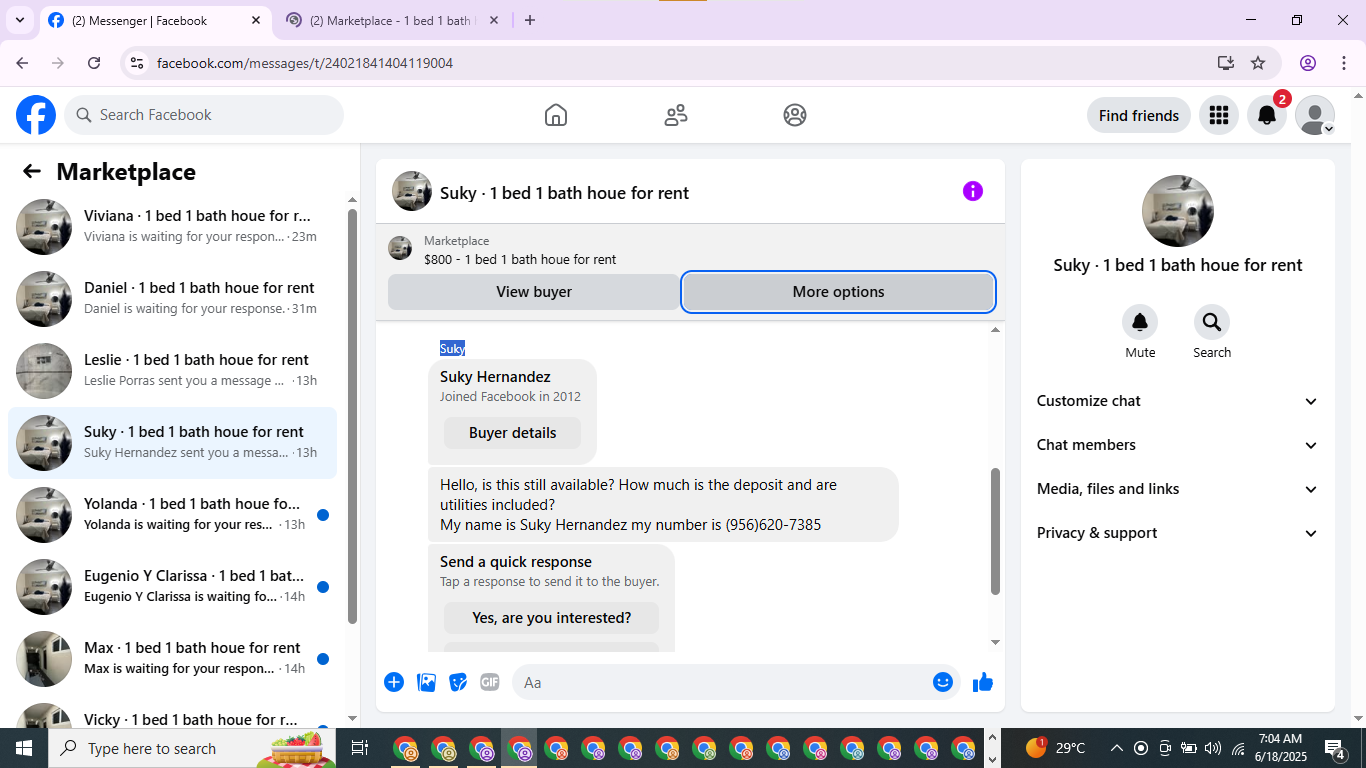Click the Search Facebook field
The width and height of the screenshot is (1366, 768).
205,115
